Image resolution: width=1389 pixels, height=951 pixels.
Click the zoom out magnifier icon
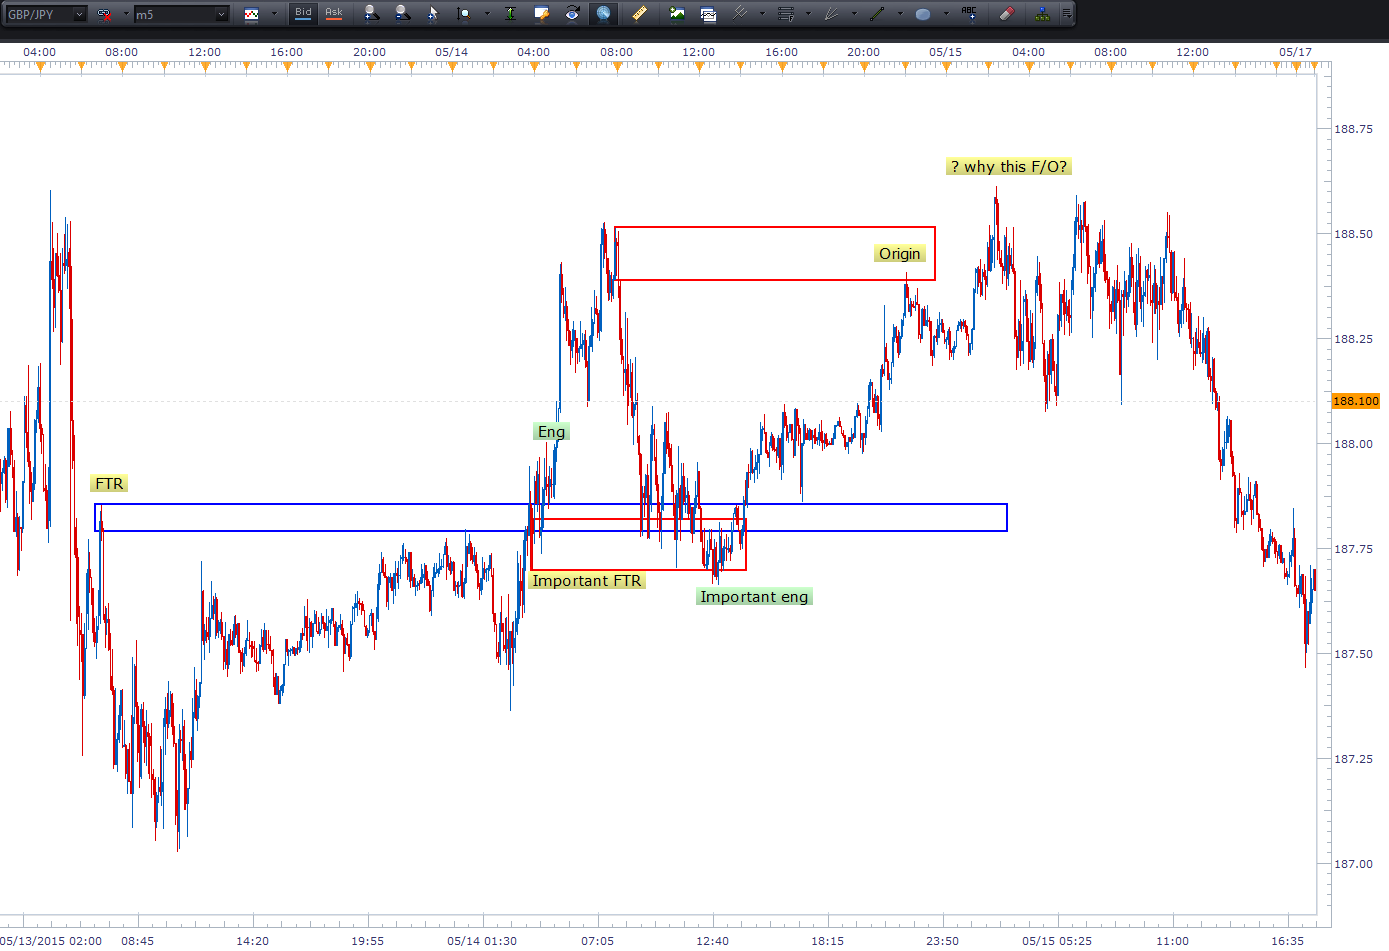click(402, 14)
